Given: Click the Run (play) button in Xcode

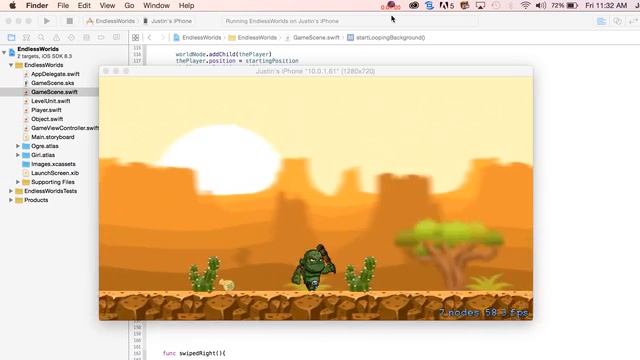Looking at the screenshot, I should coord(47,21).
